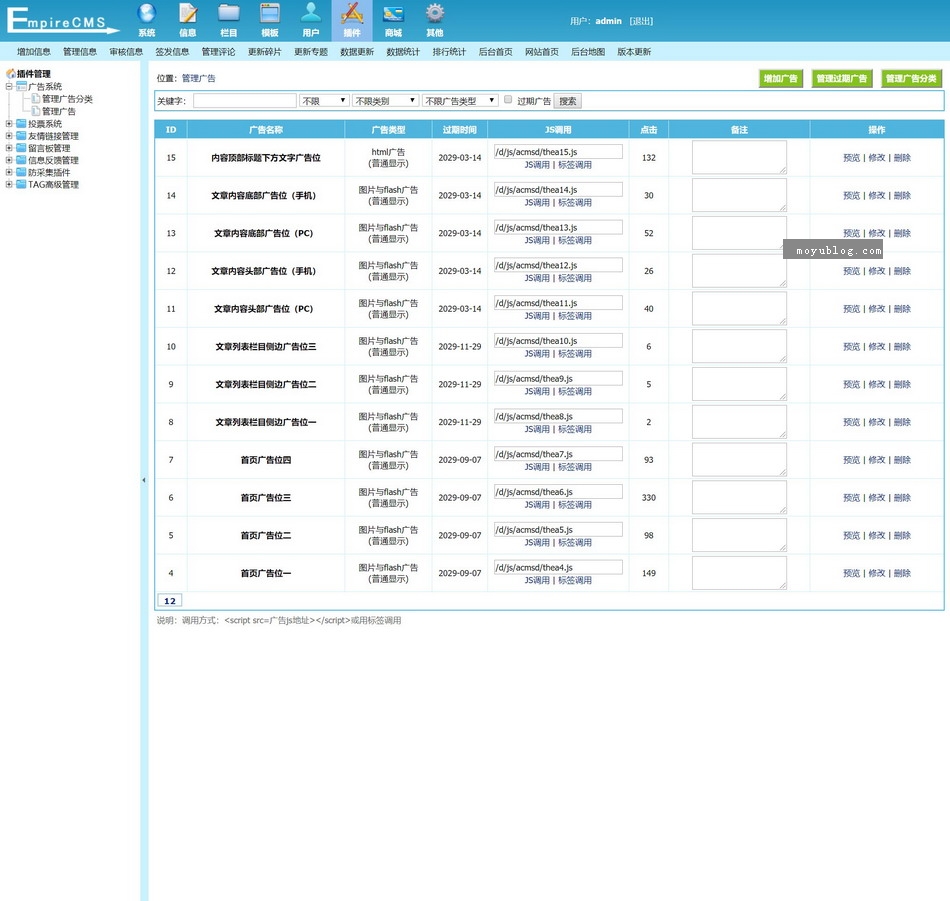Click the folder icon beside 投票系统
The height and width of the screenshot is (901, 950).
point(21,124)
